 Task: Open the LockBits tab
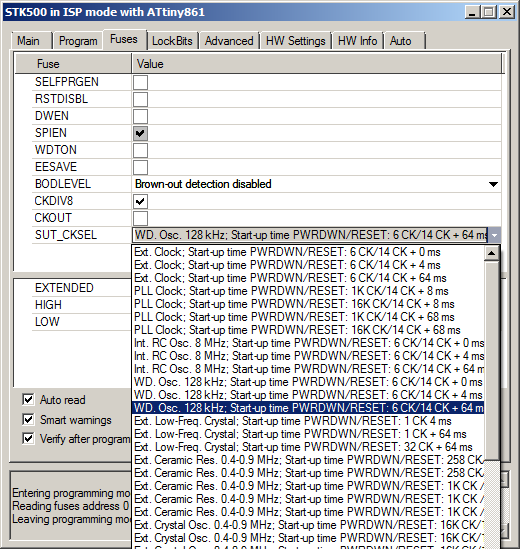tap(172, 41)
